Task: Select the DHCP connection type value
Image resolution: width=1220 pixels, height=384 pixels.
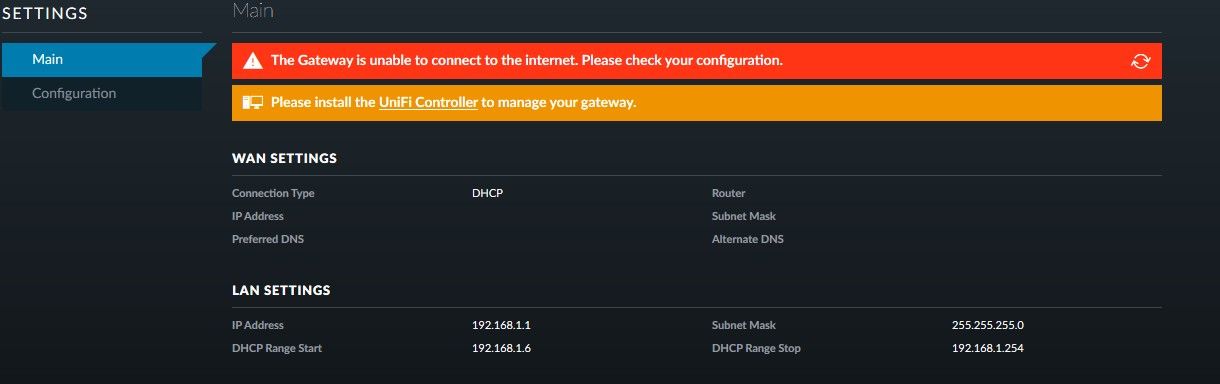Action: click(487, 193)
